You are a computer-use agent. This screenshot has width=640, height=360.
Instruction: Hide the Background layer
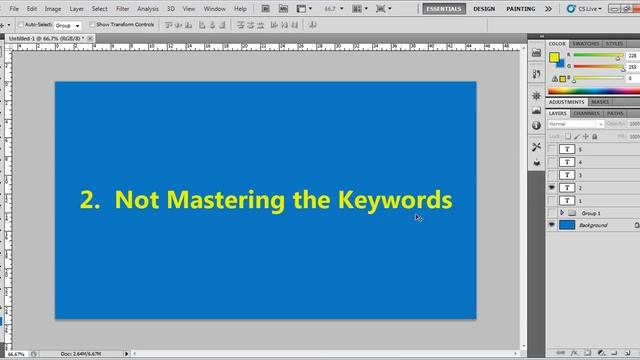[552, 225]
